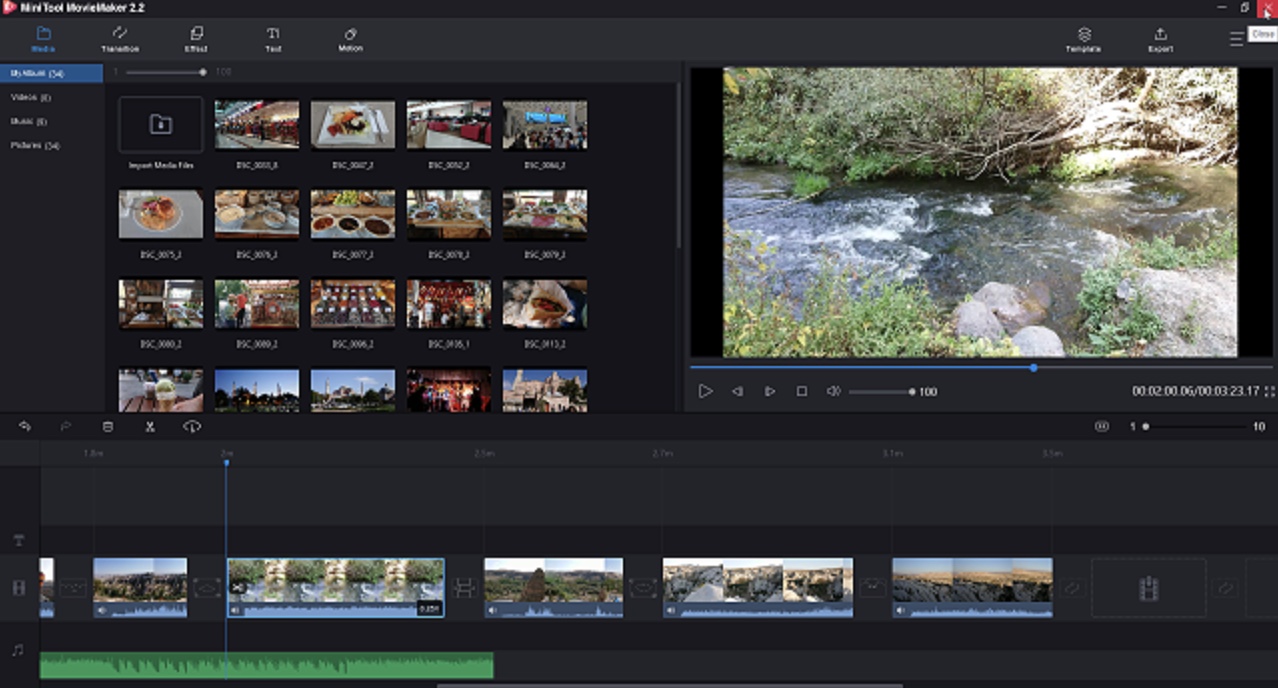Split the clip with the scissors tool

150,426
